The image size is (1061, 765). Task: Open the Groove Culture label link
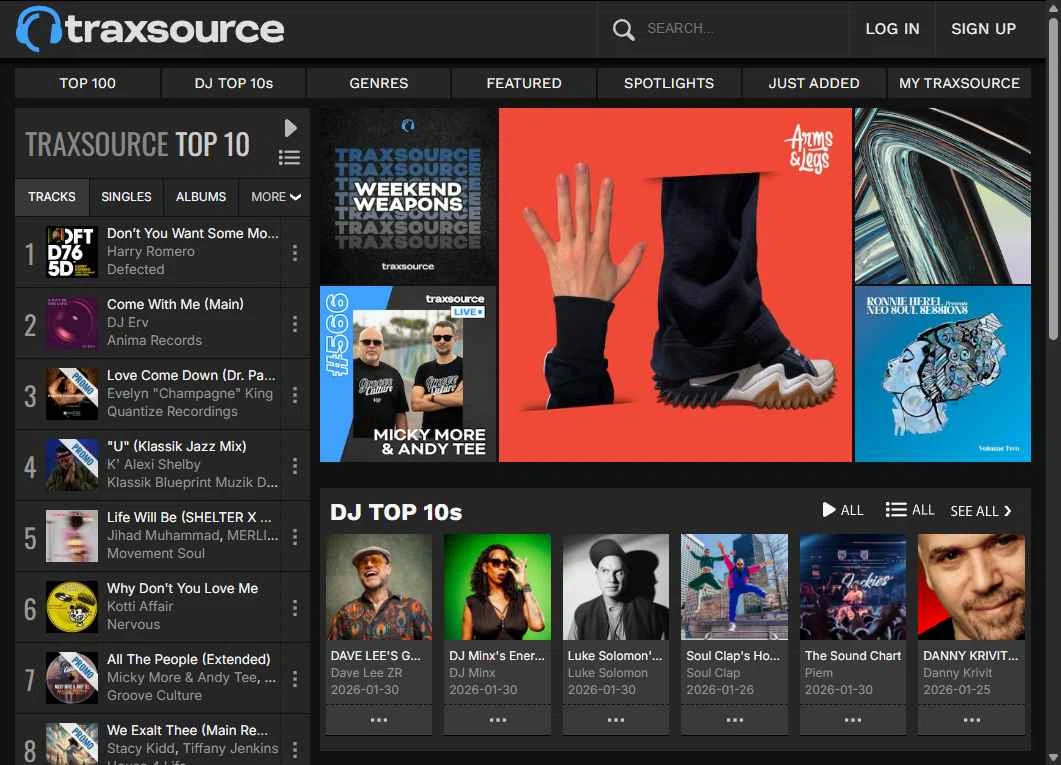154,695
